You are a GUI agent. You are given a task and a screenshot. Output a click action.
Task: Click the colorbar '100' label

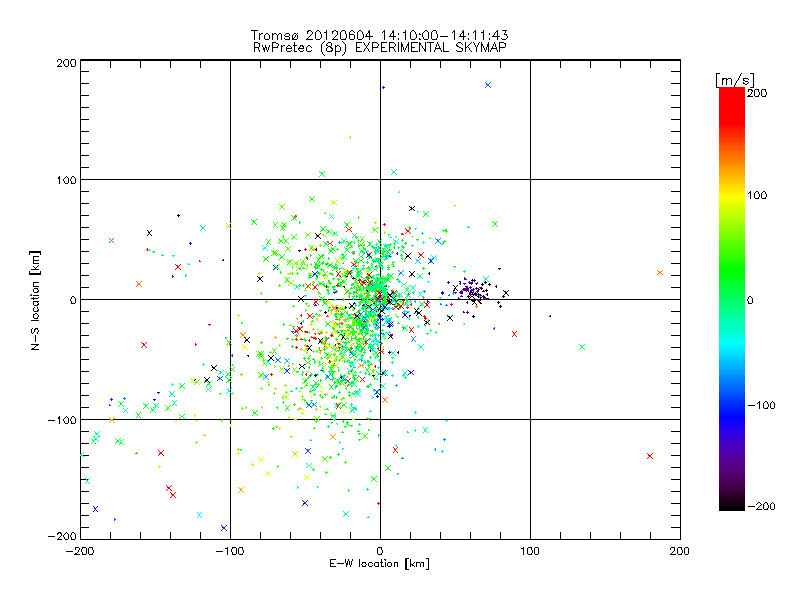[757, 195]
